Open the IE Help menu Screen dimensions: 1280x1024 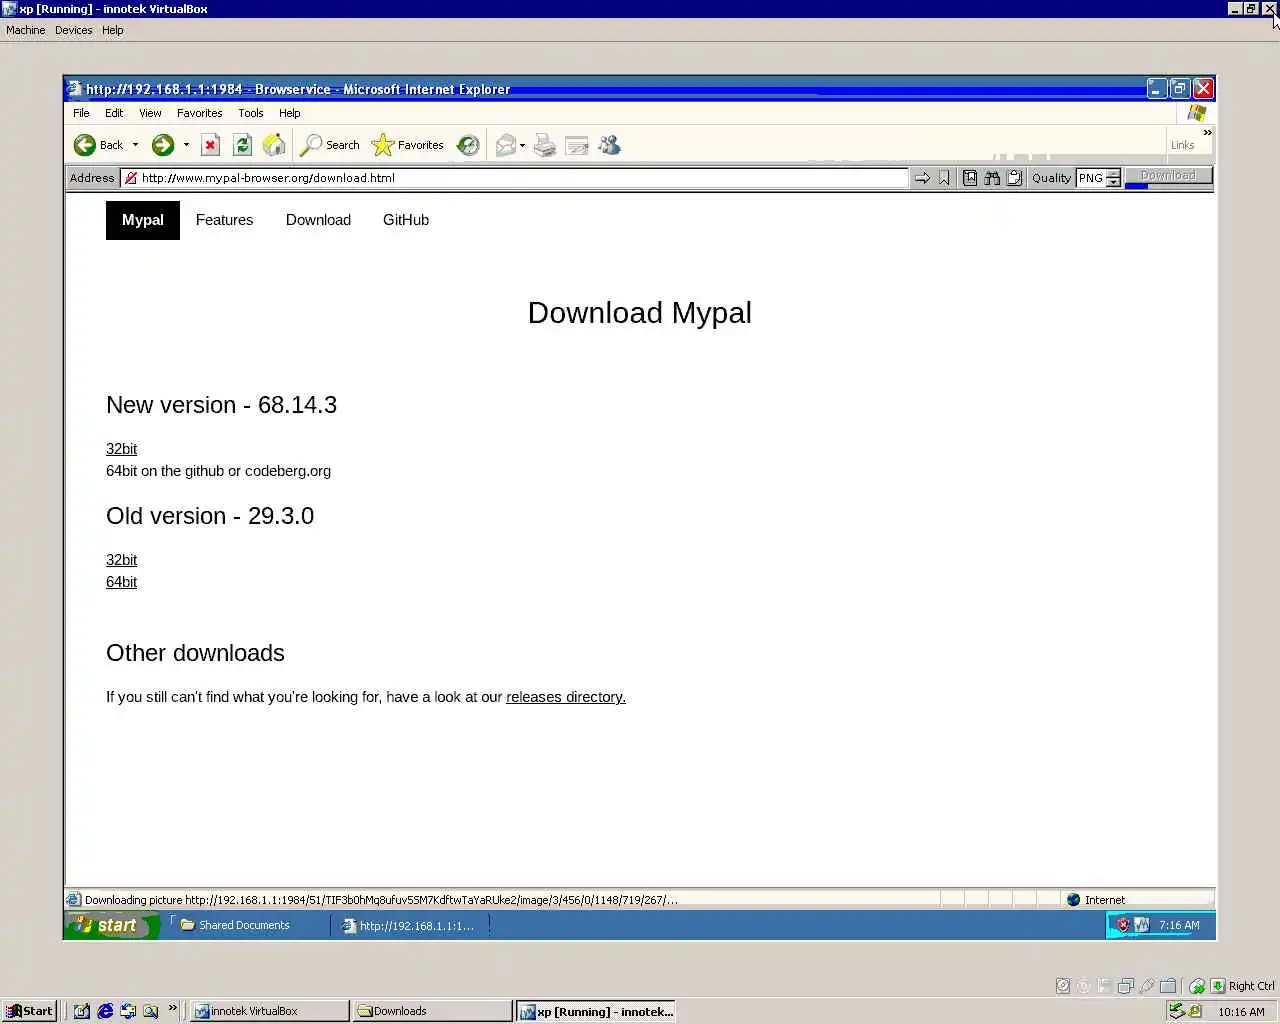[290, 113]
